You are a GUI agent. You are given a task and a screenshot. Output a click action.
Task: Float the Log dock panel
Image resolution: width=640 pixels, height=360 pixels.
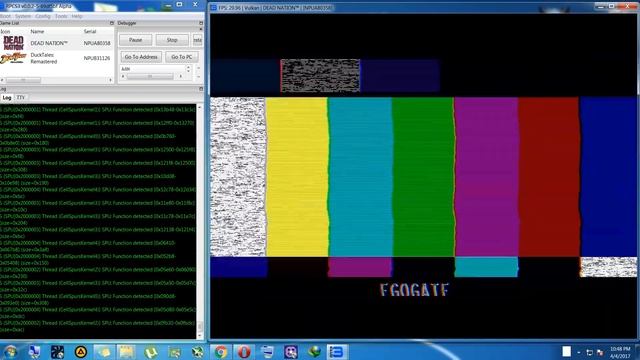(x=201, y=89)
